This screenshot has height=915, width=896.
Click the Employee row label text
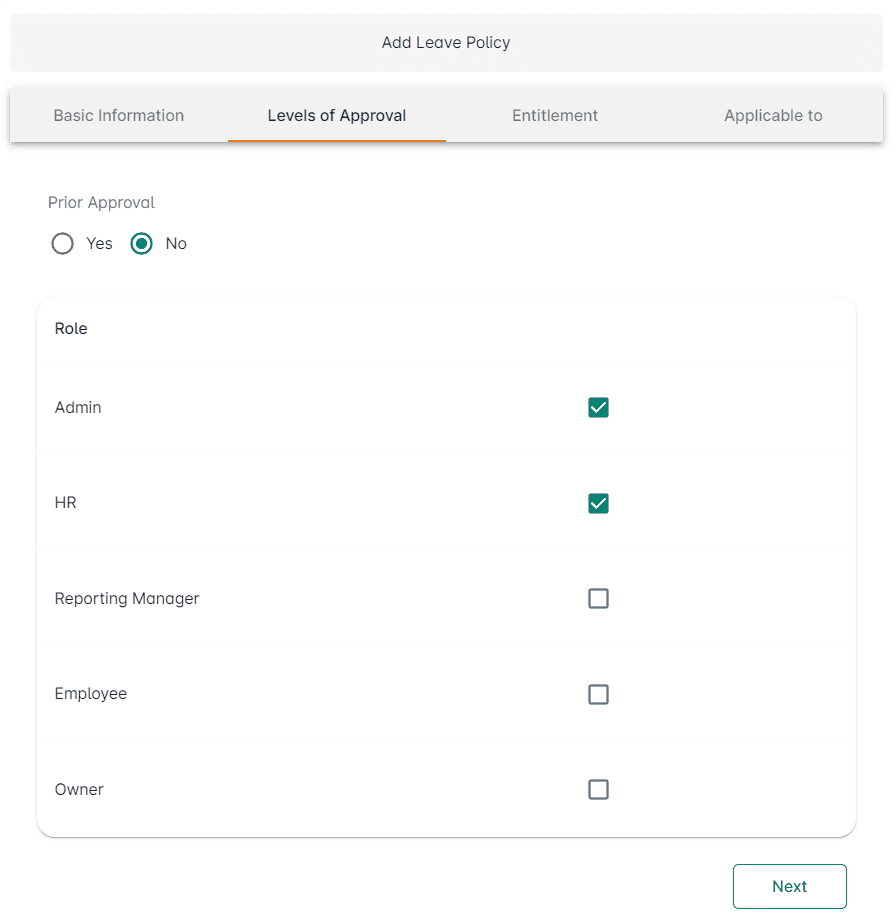coord(91,693)
